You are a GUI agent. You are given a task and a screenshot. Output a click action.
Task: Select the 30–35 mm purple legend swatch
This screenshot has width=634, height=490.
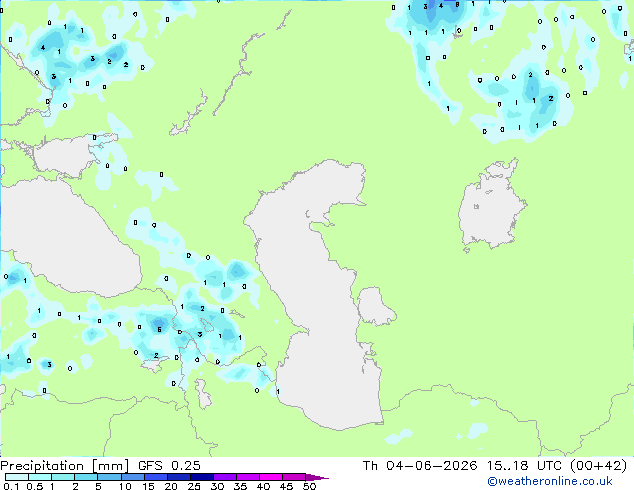pos(225,477)
